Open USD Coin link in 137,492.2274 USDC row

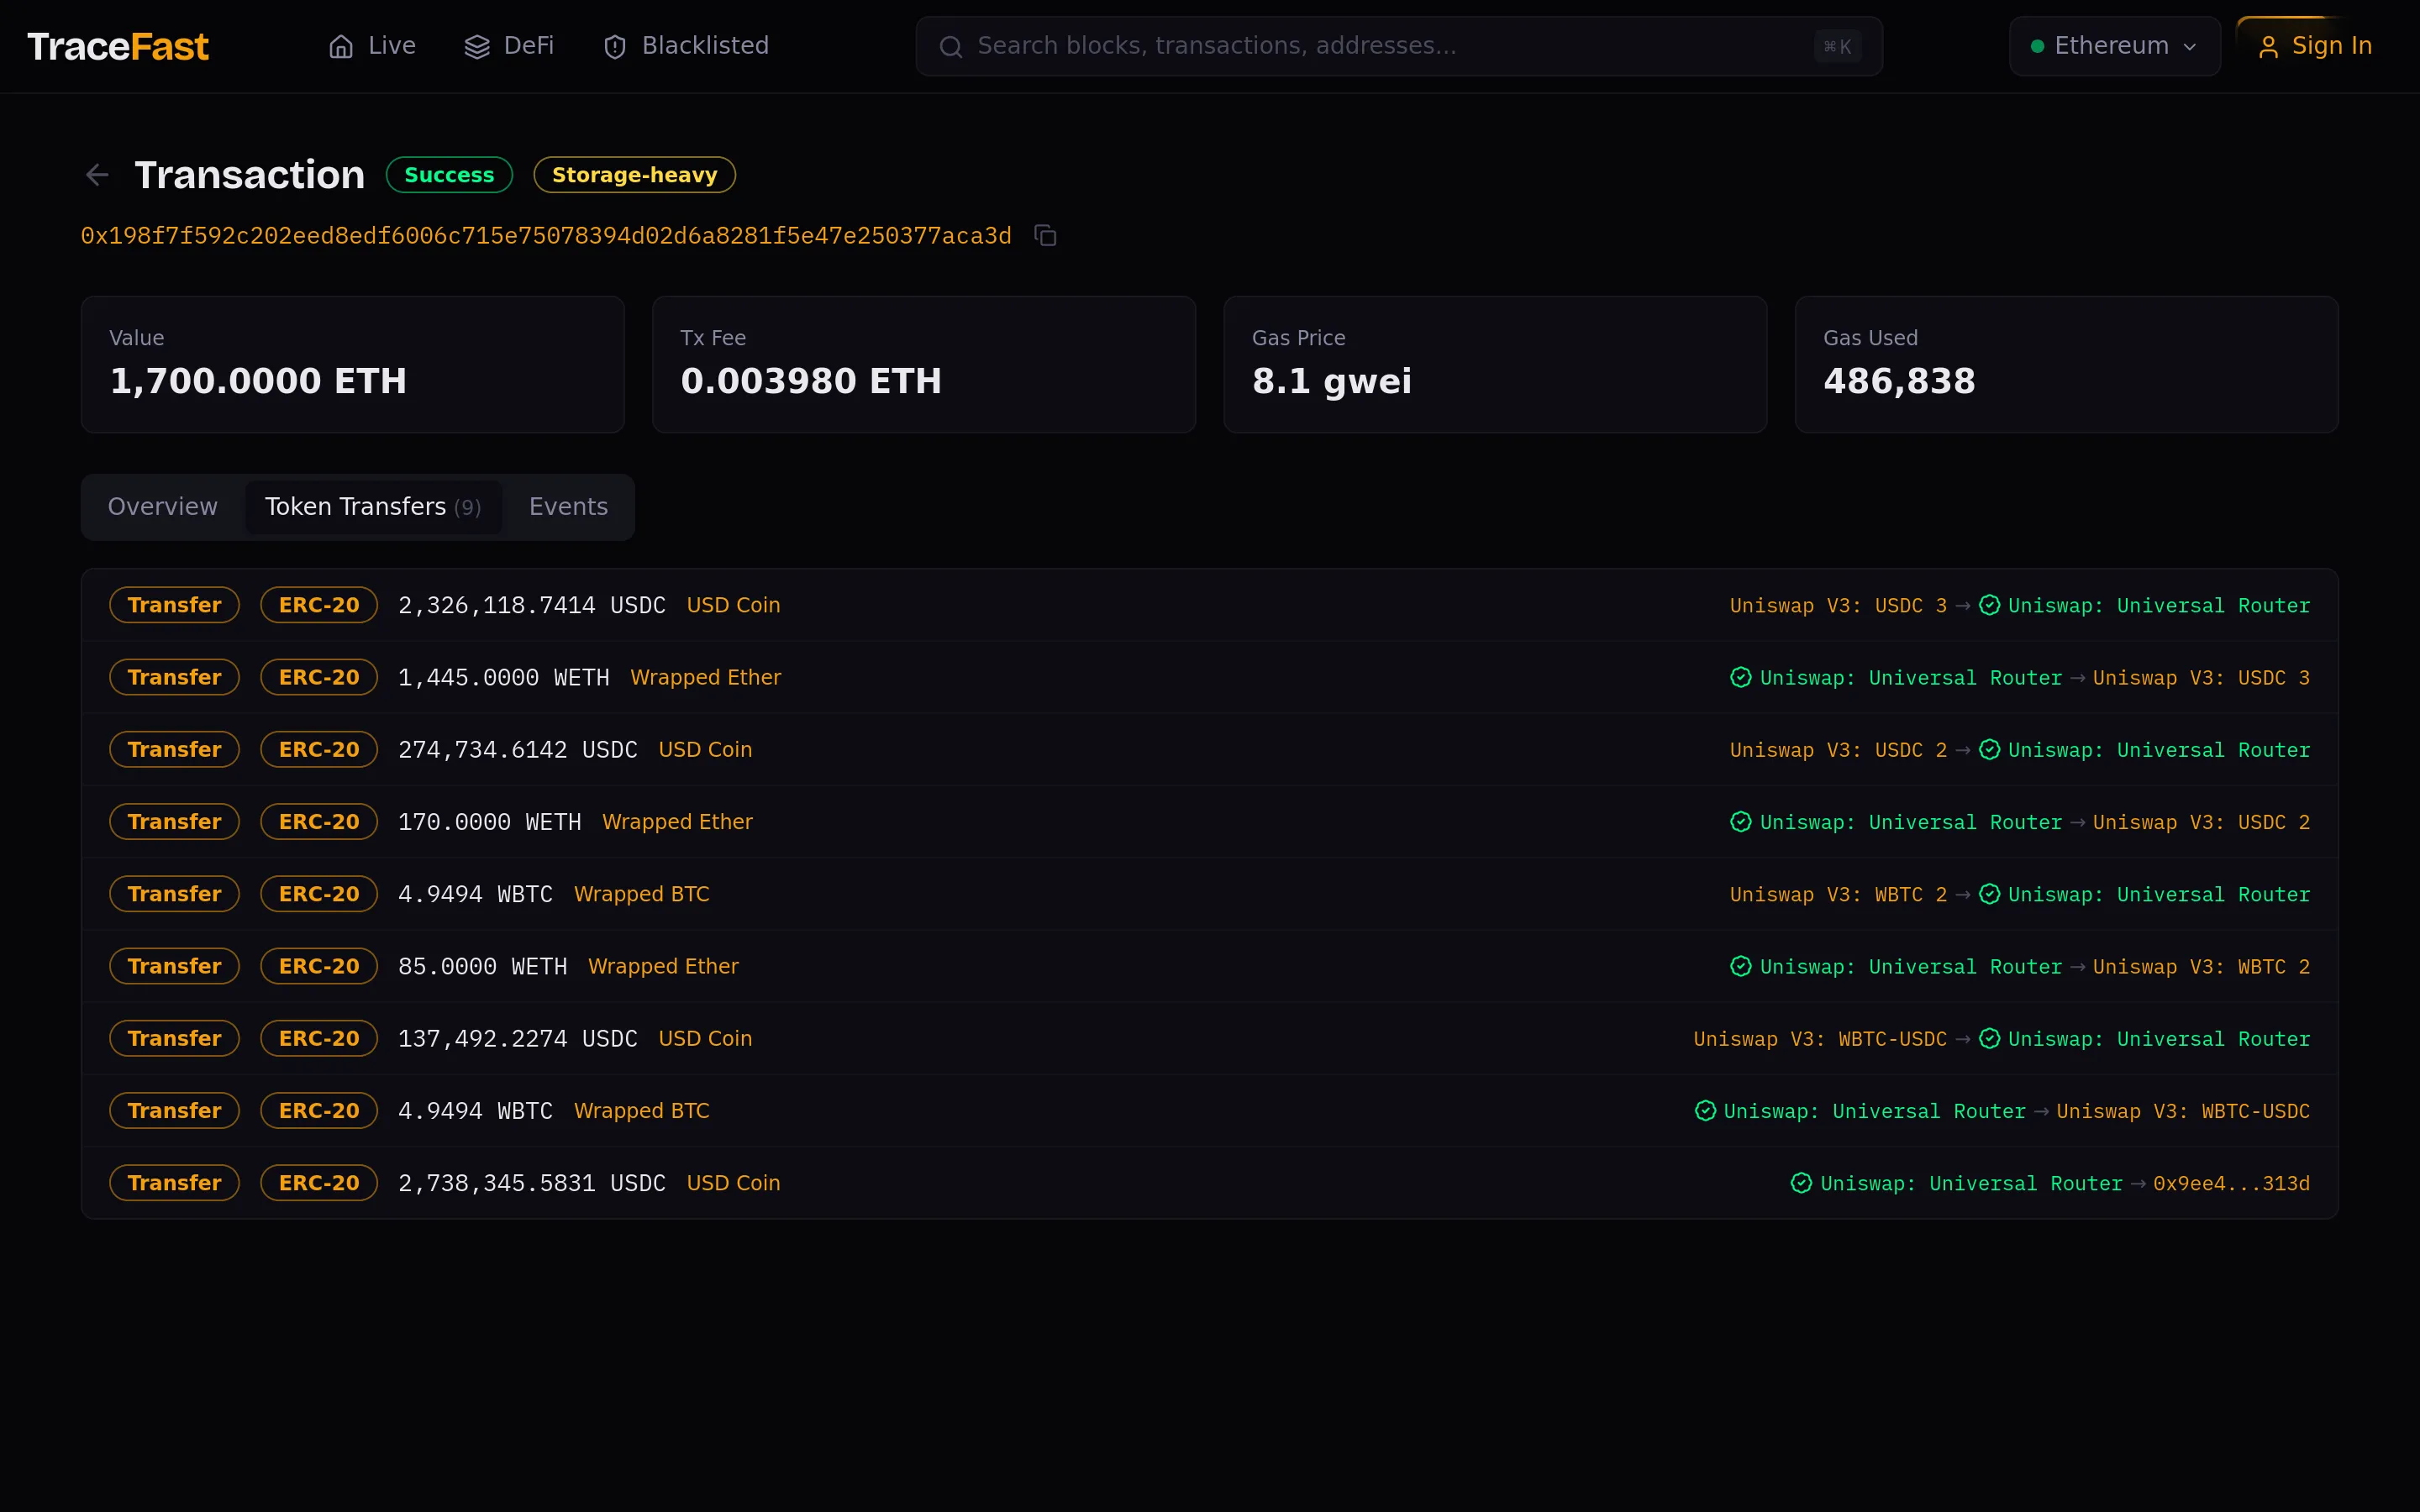click(x=705, y=1038)
